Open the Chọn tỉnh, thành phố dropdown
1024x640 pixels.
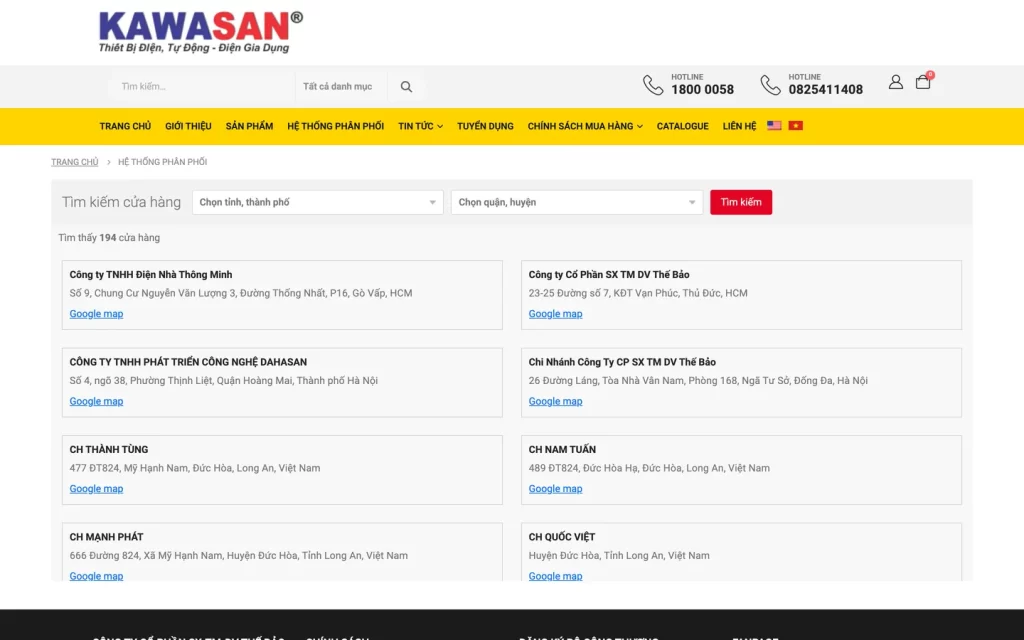[317, 202]
